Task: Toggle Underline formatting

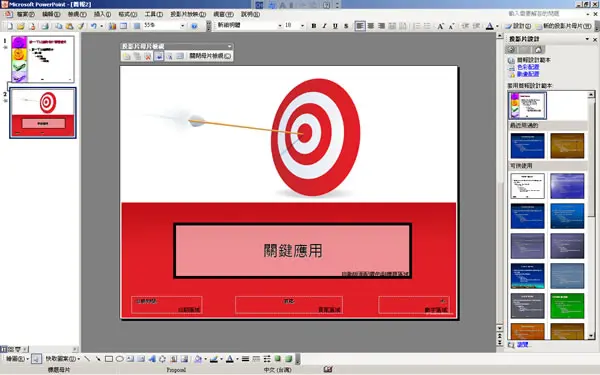Action: [x=335, y=26]
